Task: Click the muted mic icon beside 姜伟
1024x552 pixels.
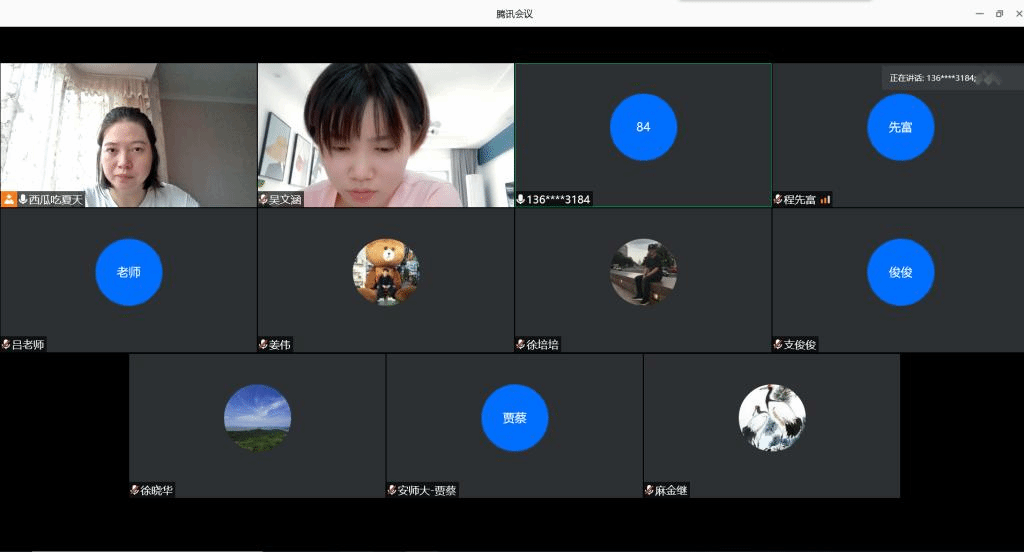Action: point(264,344)
